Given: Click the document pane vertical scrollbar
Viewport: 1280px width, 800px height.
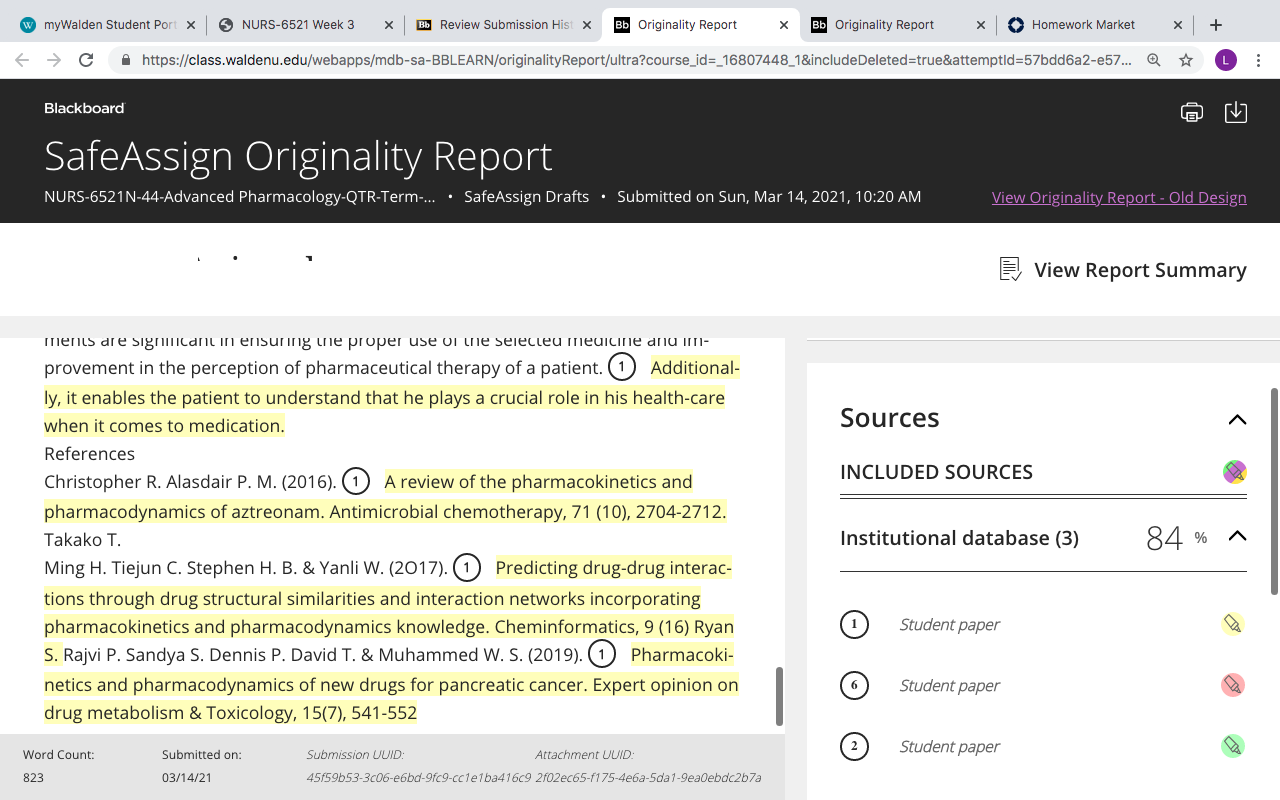Looking at the screenshot, I should [x=779, y=696].
